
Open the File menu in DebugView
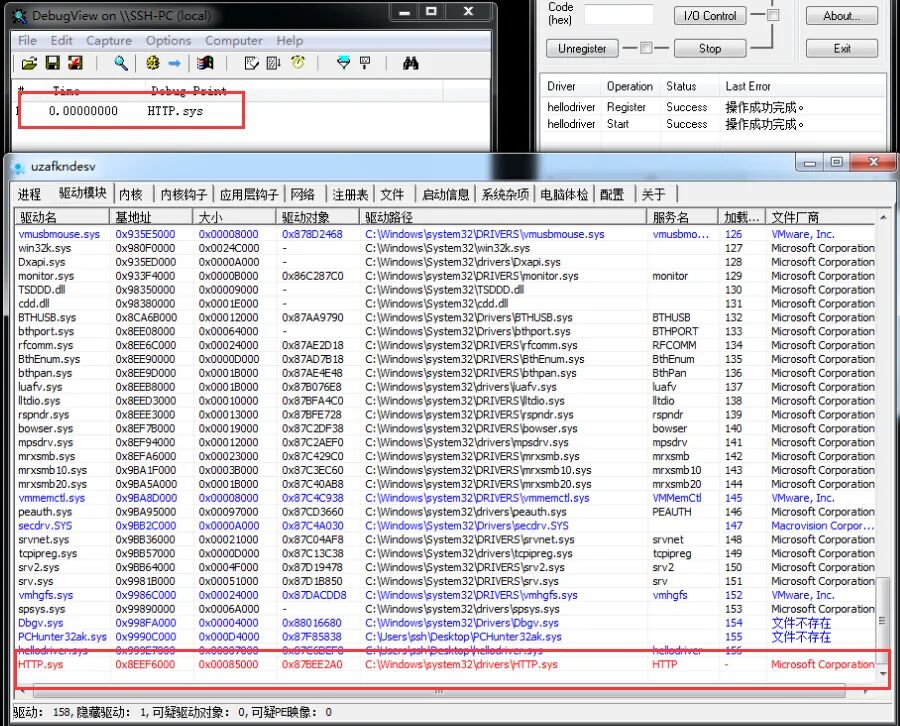pos(26,41)
